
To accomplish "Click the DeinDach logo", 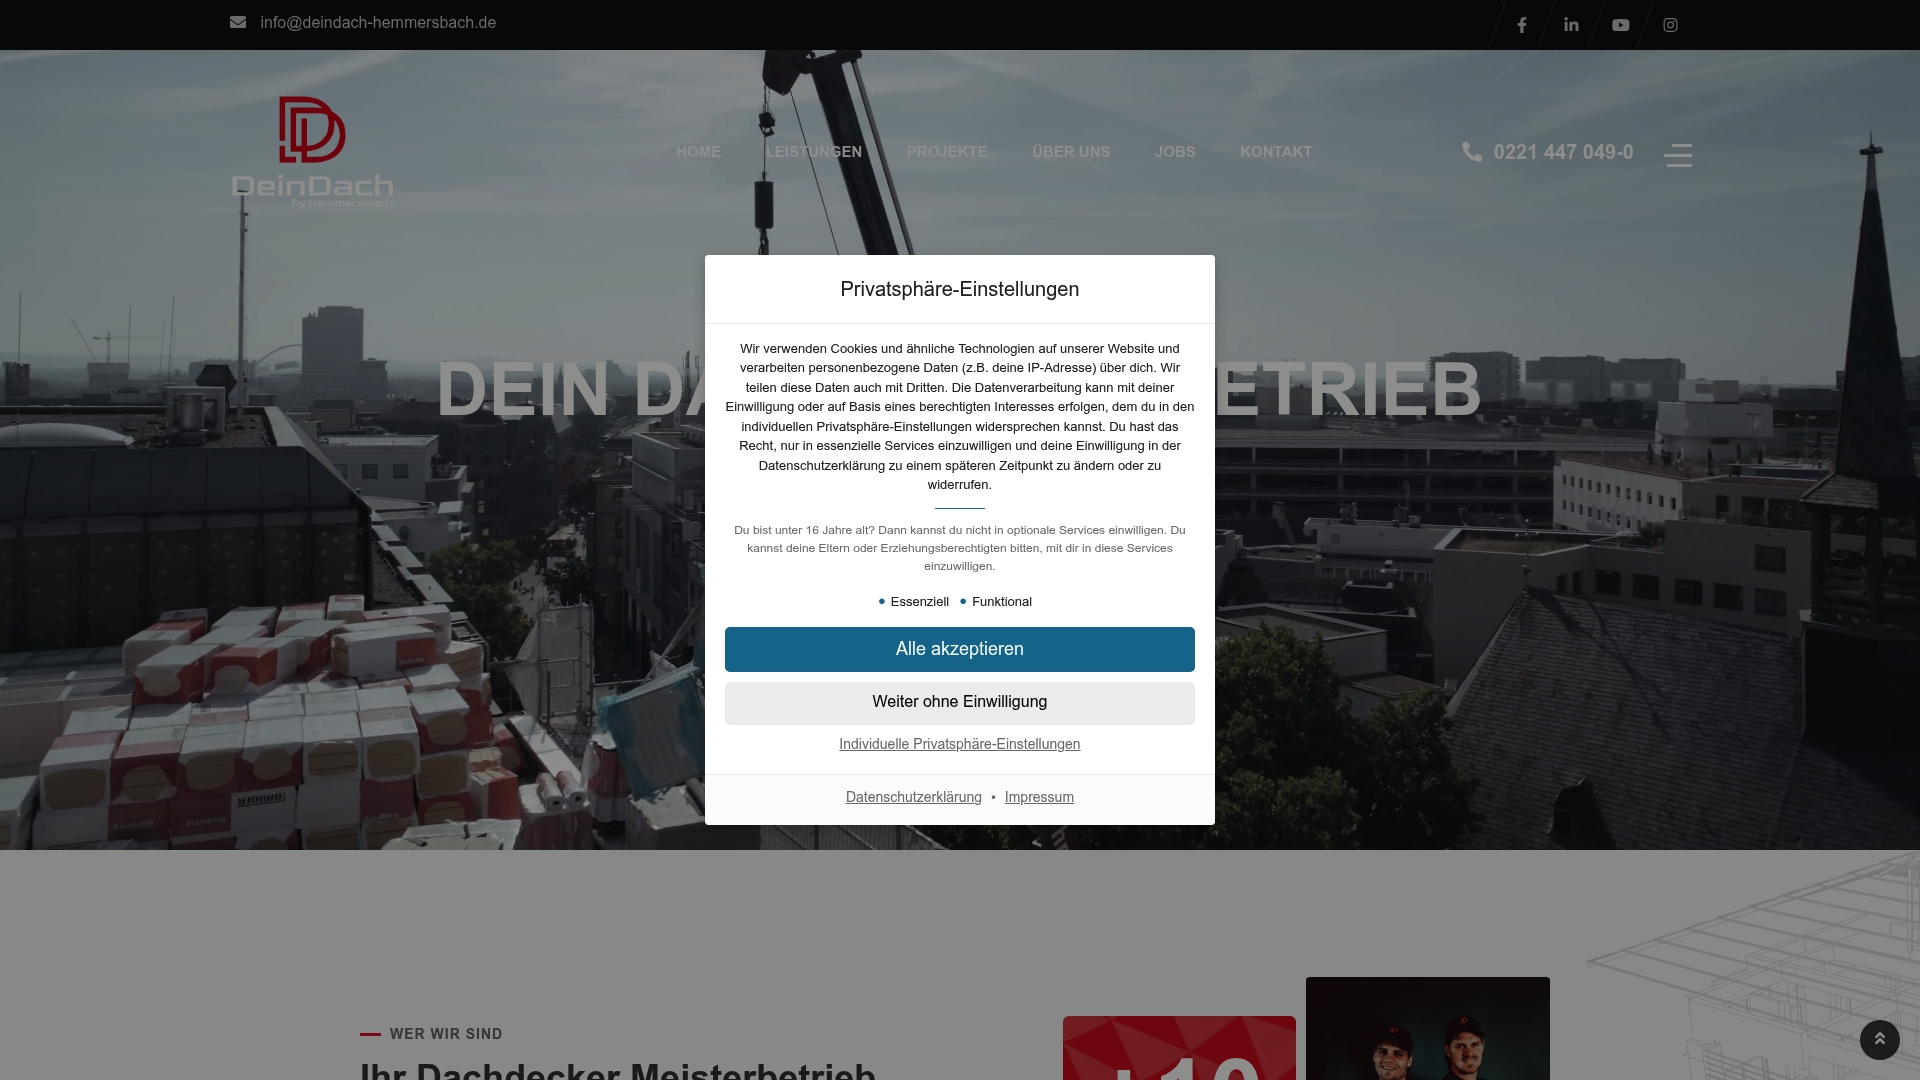I will pos(312,152).
